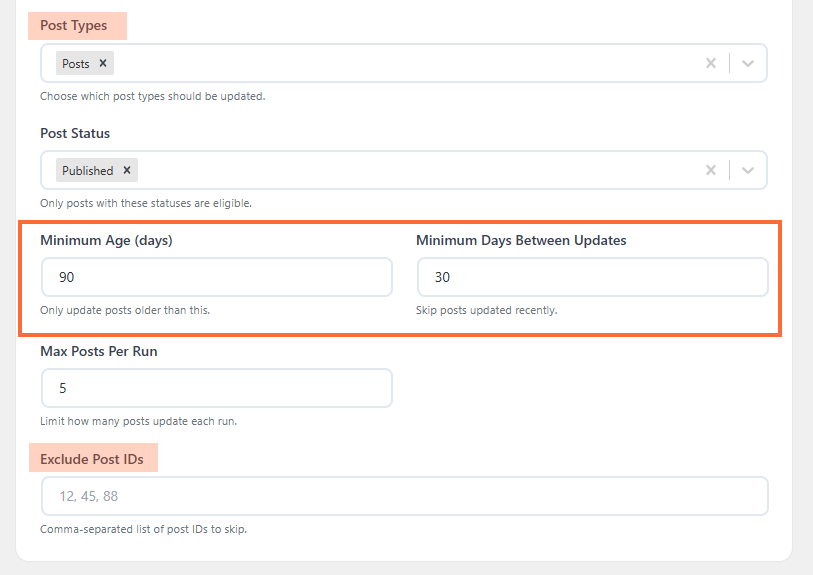Focus the Minimum Age (days) input
Screen dimensions: 813x575
point(217,277)
